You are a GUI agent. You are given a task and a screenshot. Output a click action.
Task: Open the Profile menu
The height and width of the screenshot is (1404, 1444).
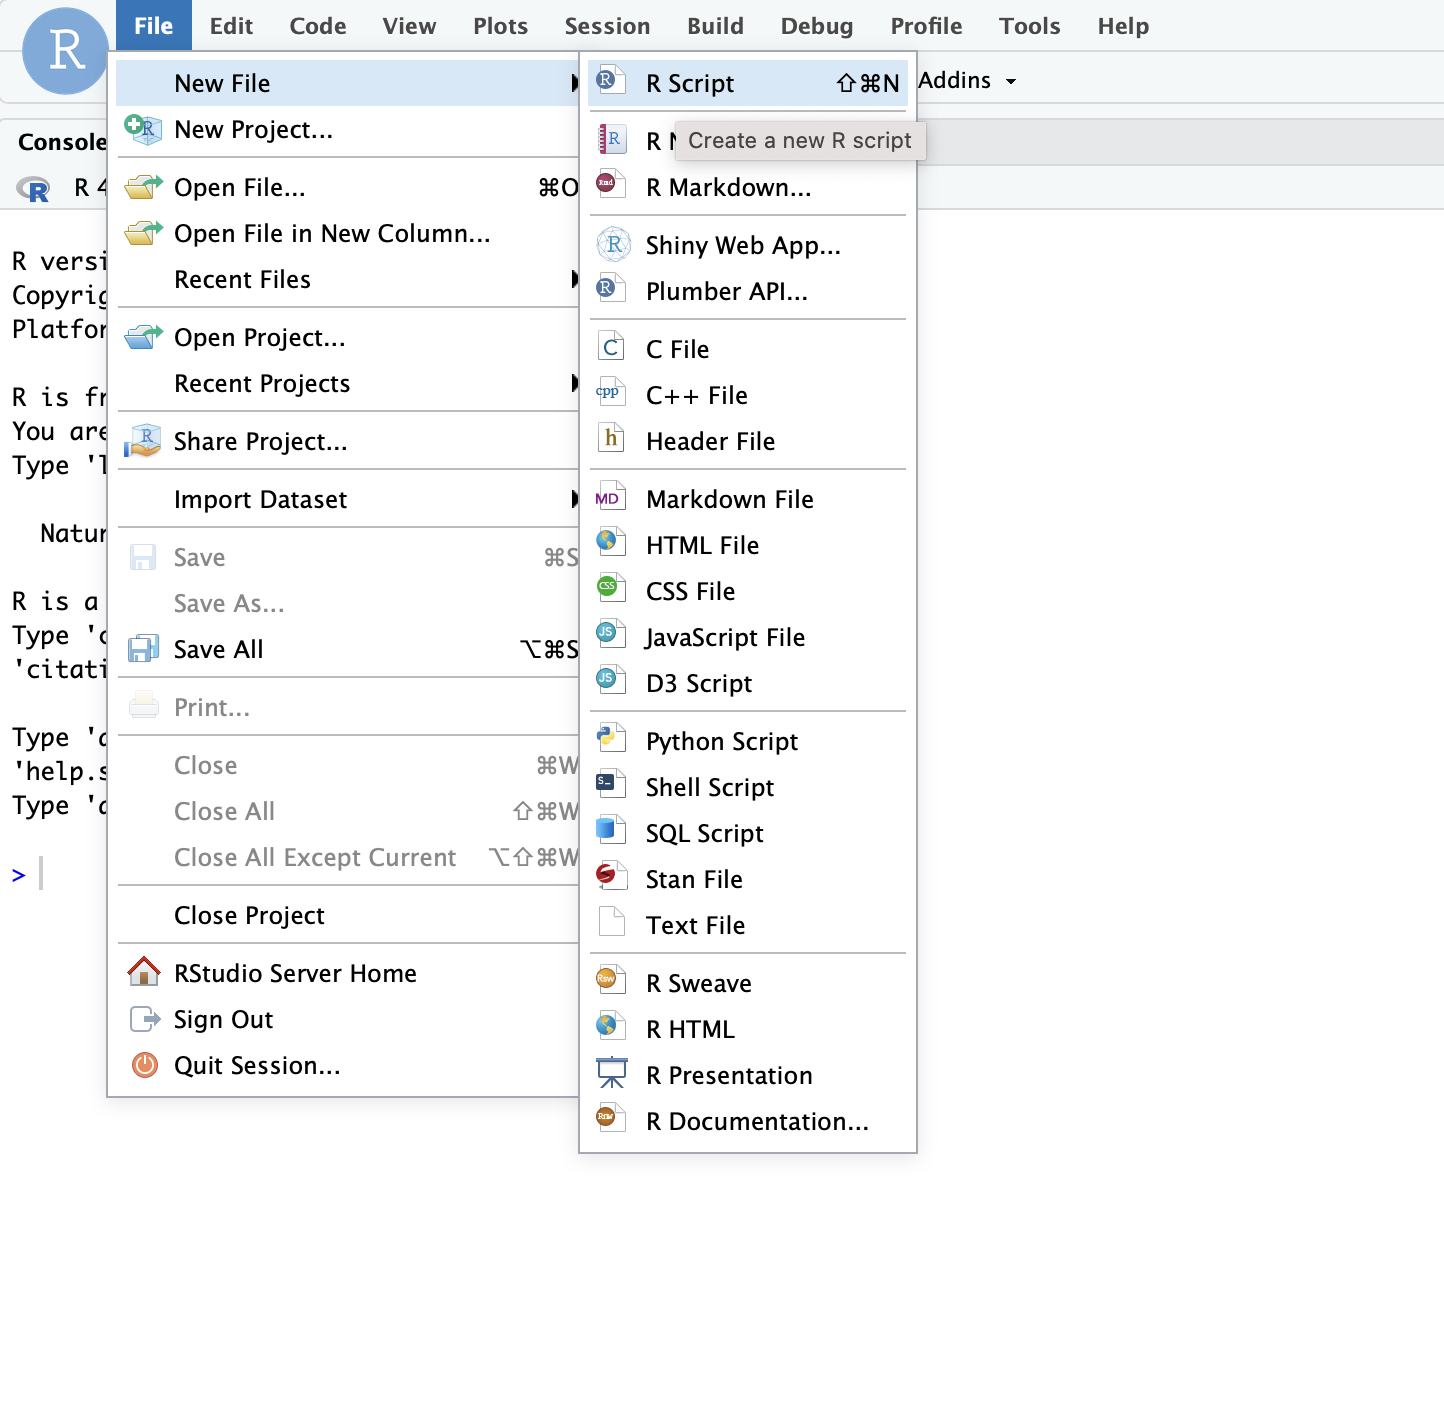(927, 26)
